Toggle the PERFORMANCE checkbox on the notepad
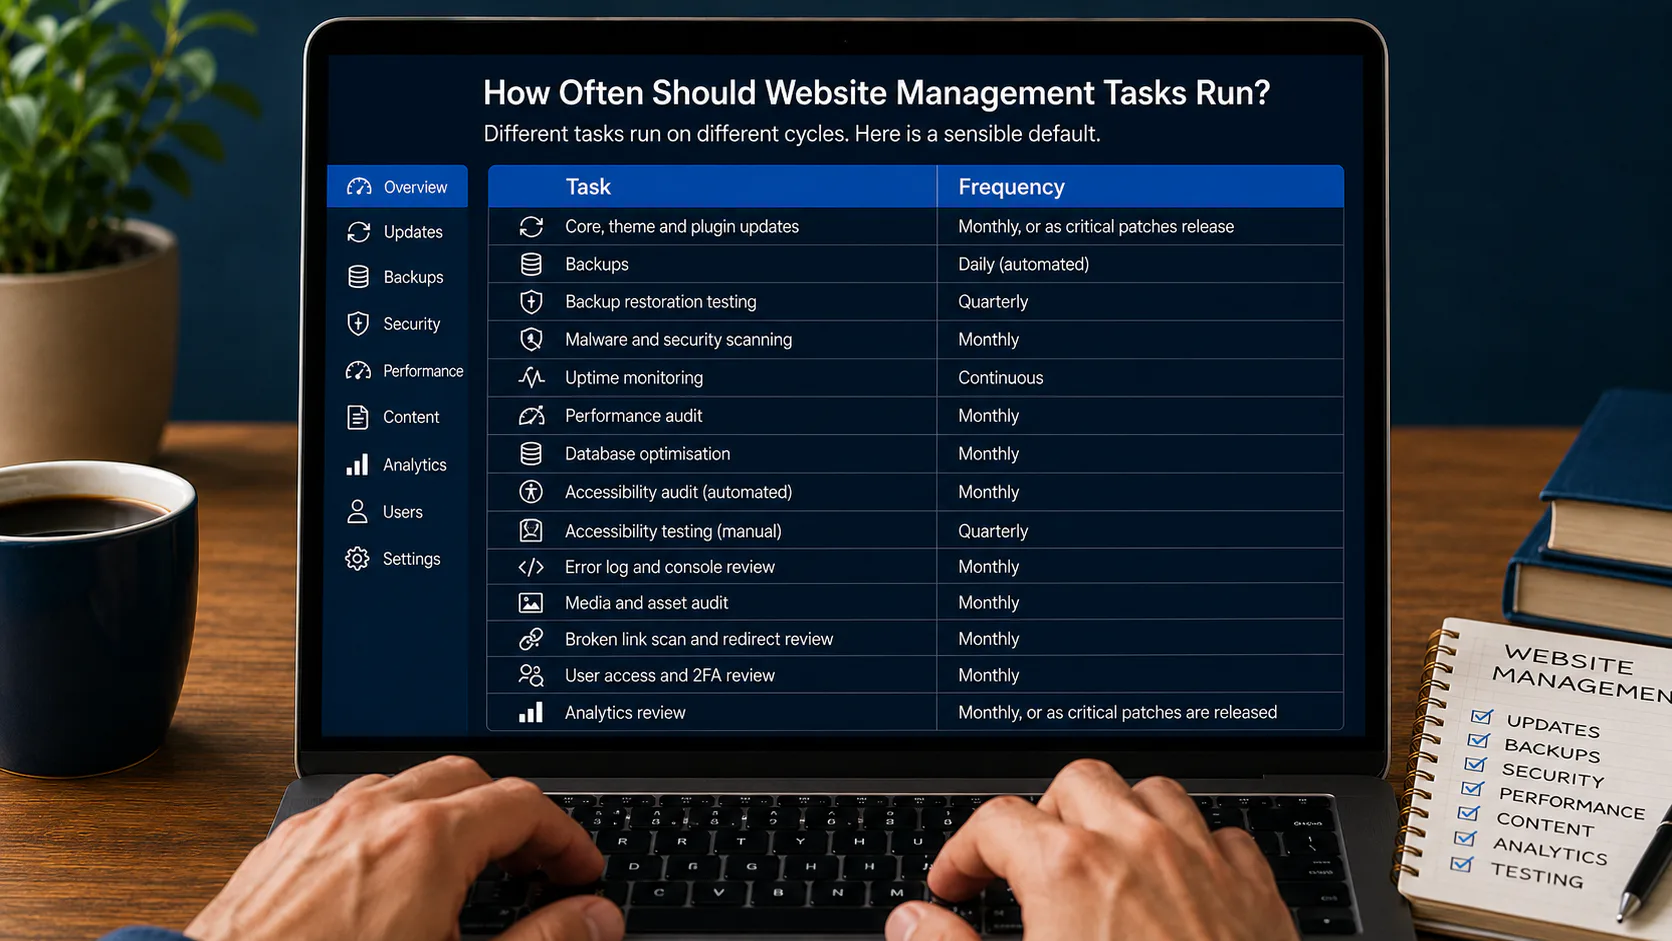Screen dimensions: 1672x941 tap(1471, 788)
